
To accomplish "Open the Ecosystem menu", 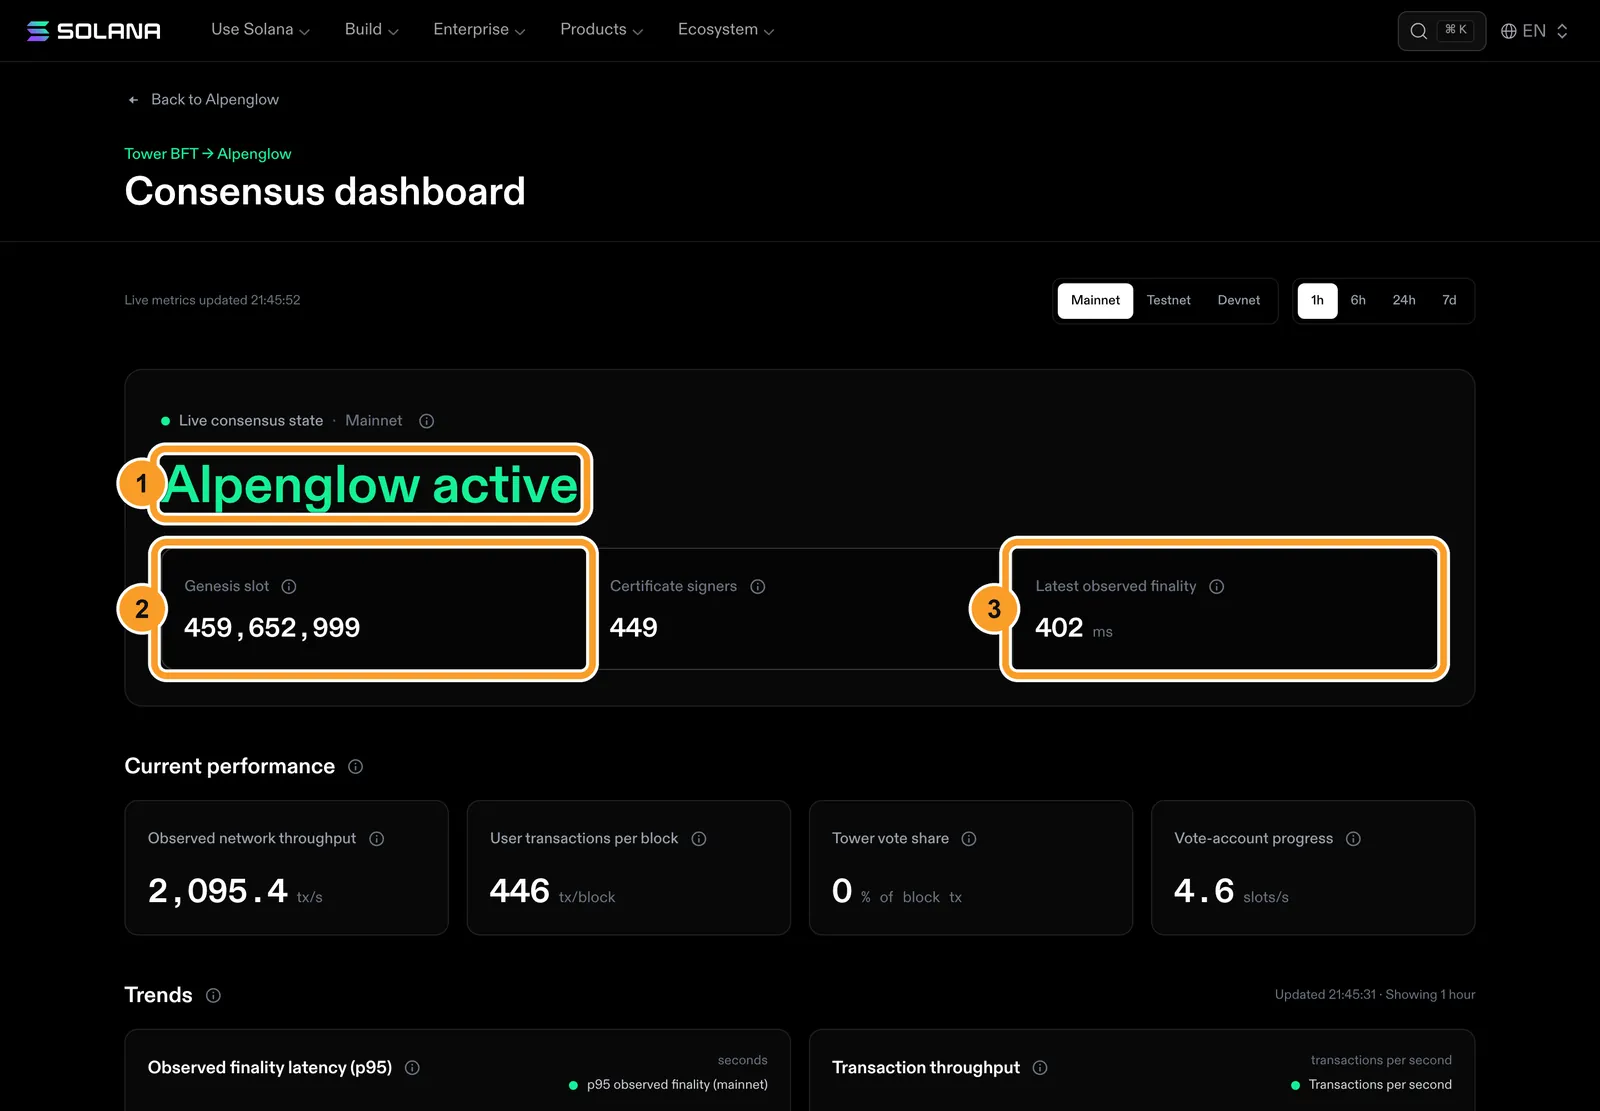I will [x=726, y=30].
